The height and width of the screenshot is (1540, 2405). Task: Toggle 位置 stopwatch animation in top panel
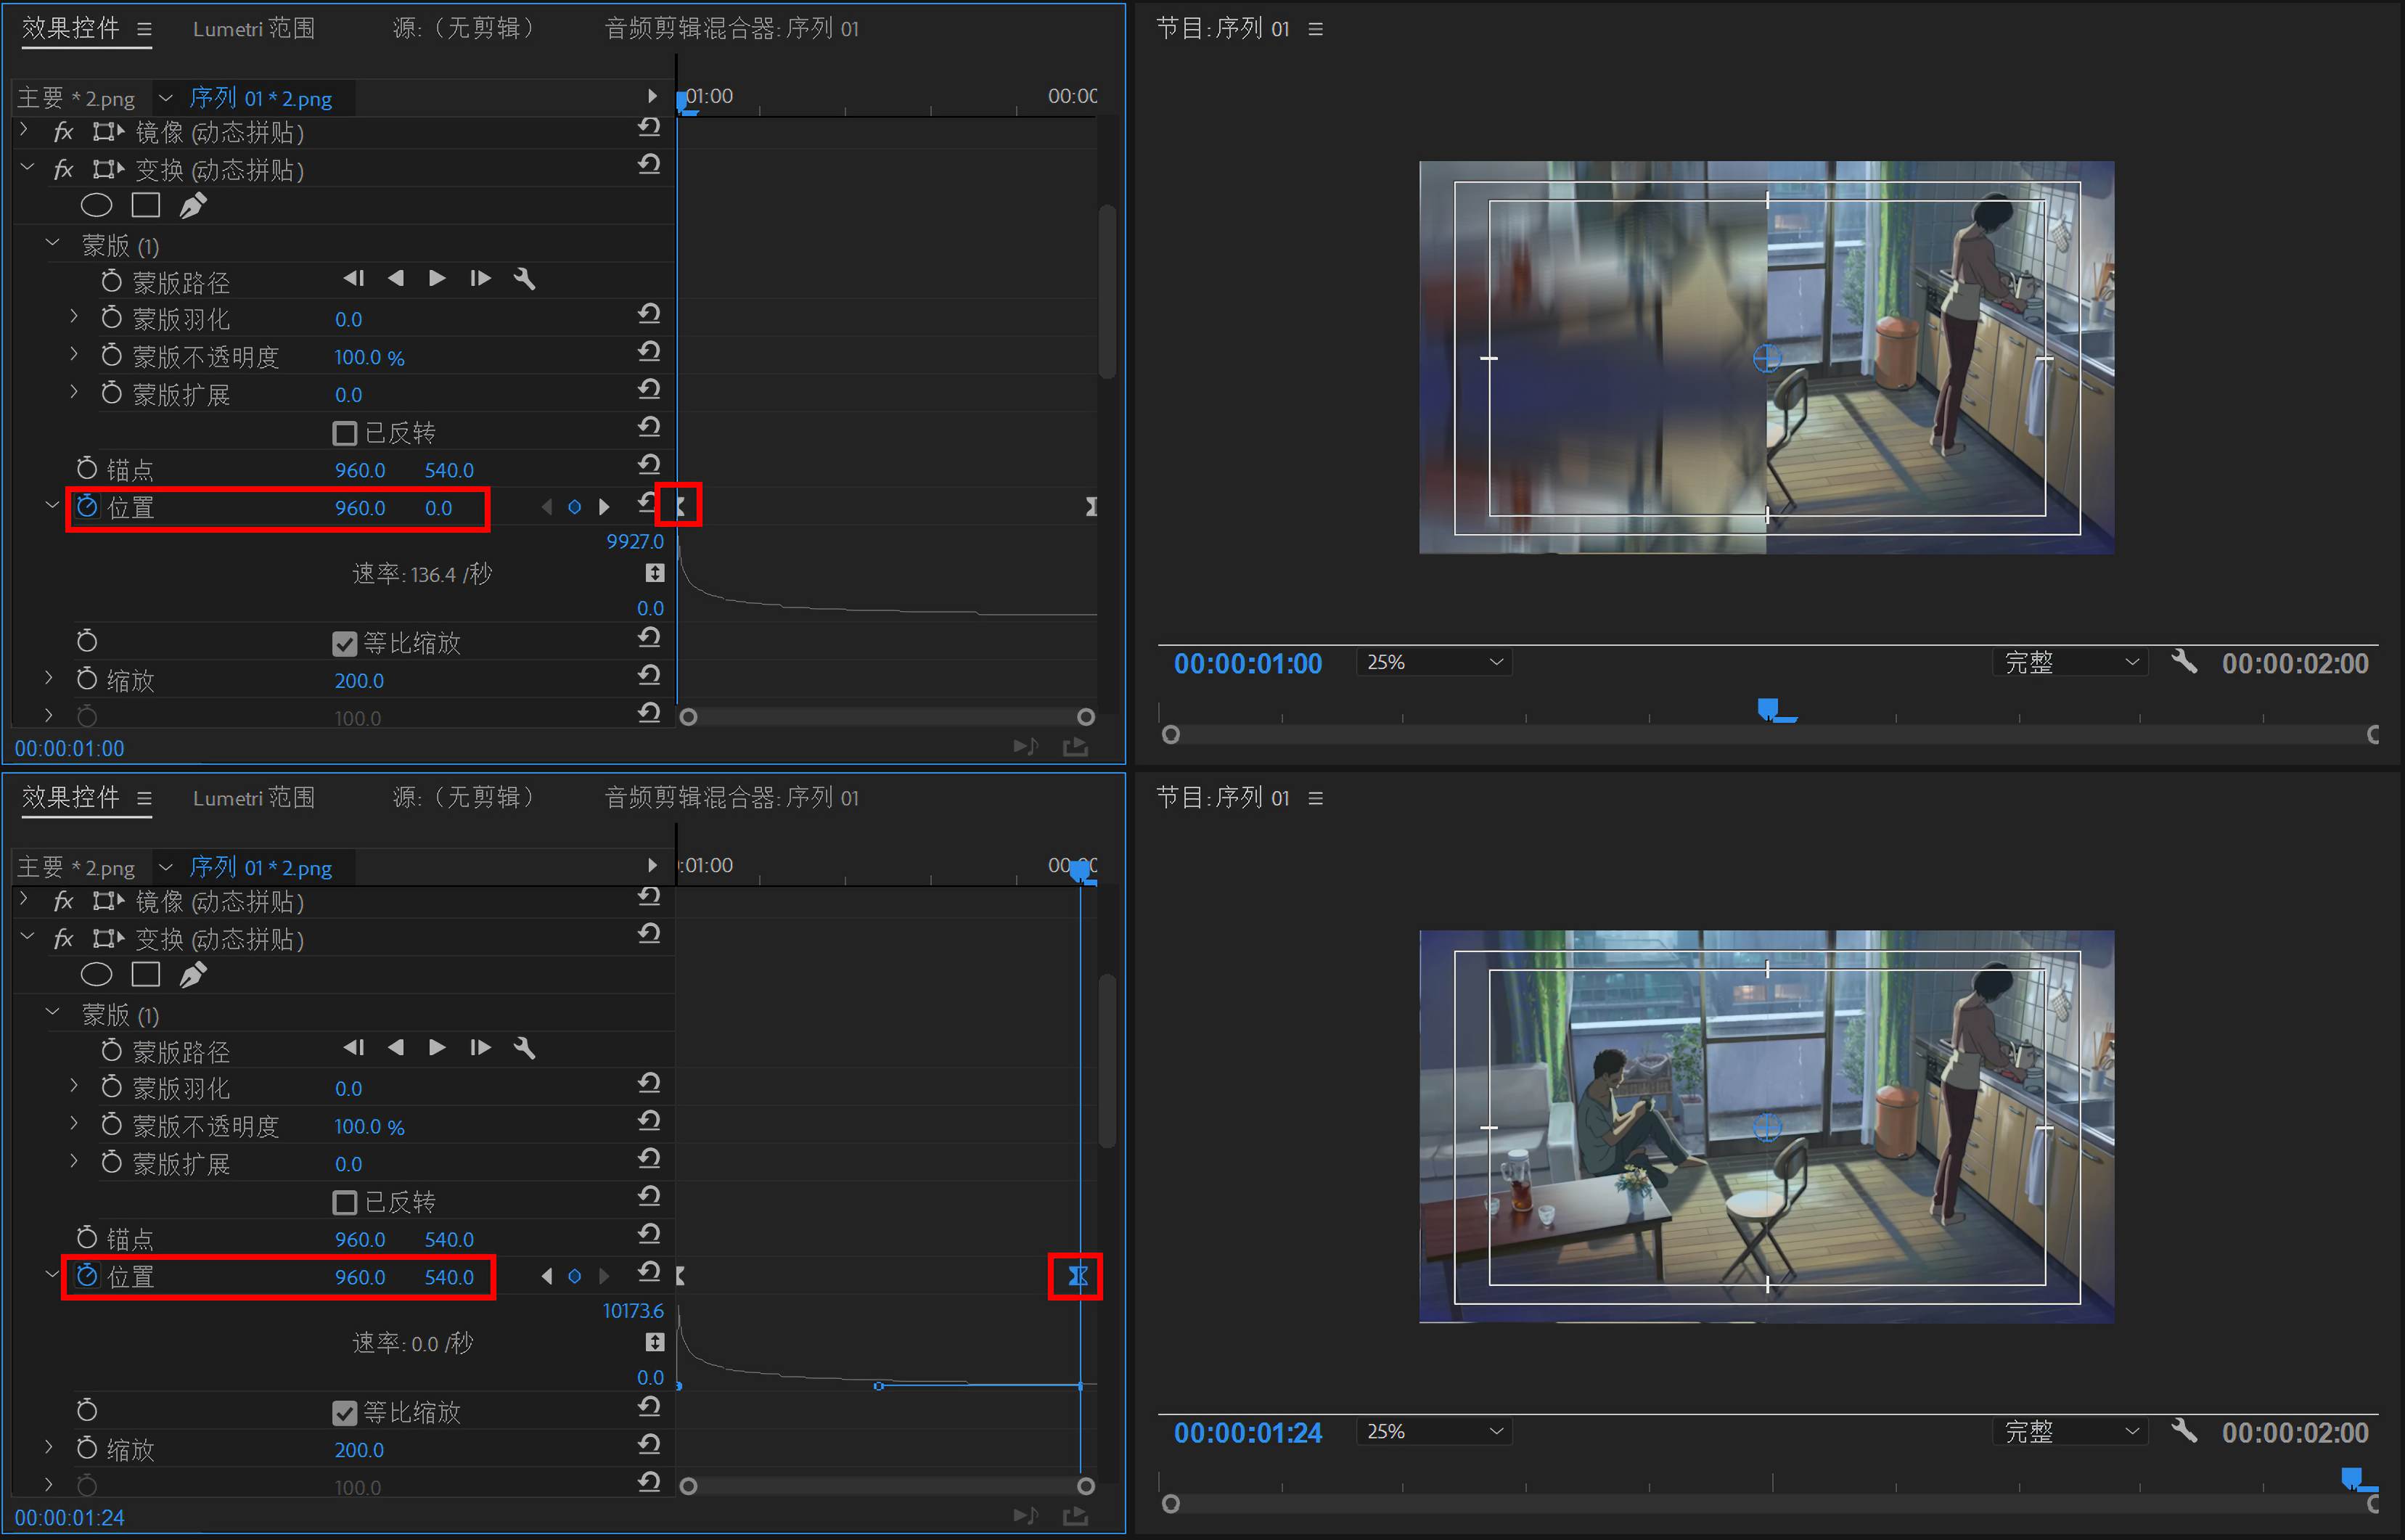(x=87, y=507)
